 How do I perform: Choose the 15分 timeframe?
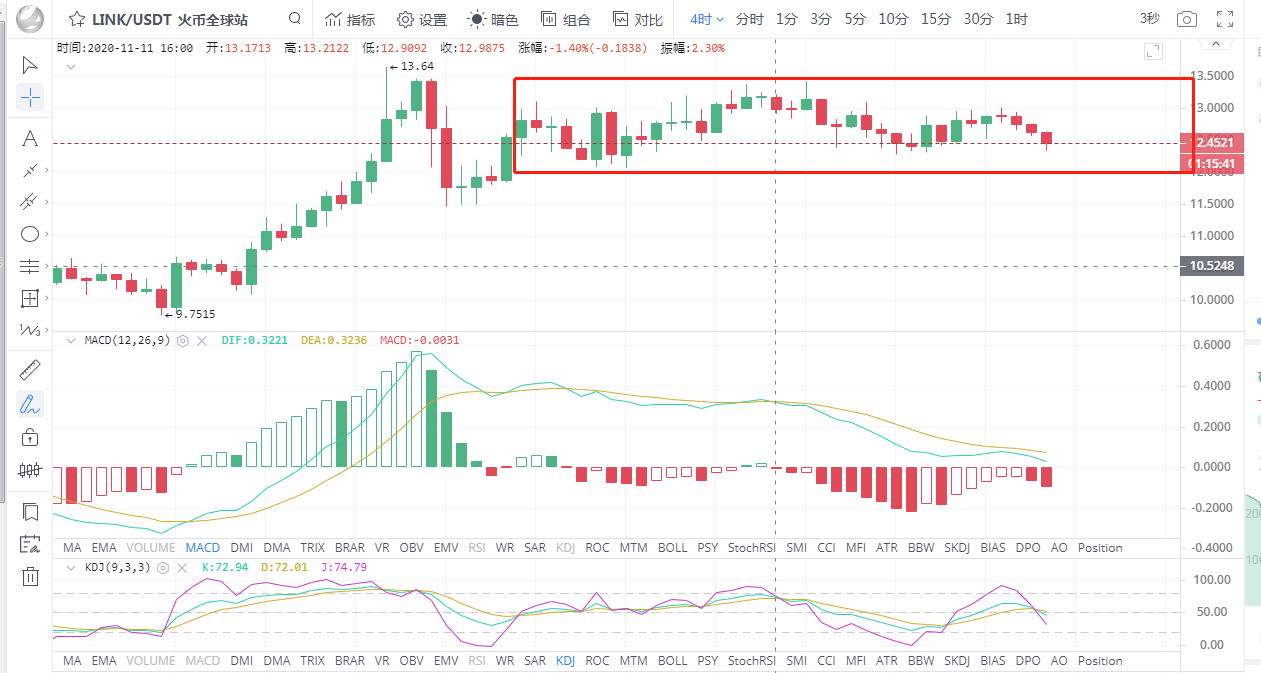click(935, 19)
